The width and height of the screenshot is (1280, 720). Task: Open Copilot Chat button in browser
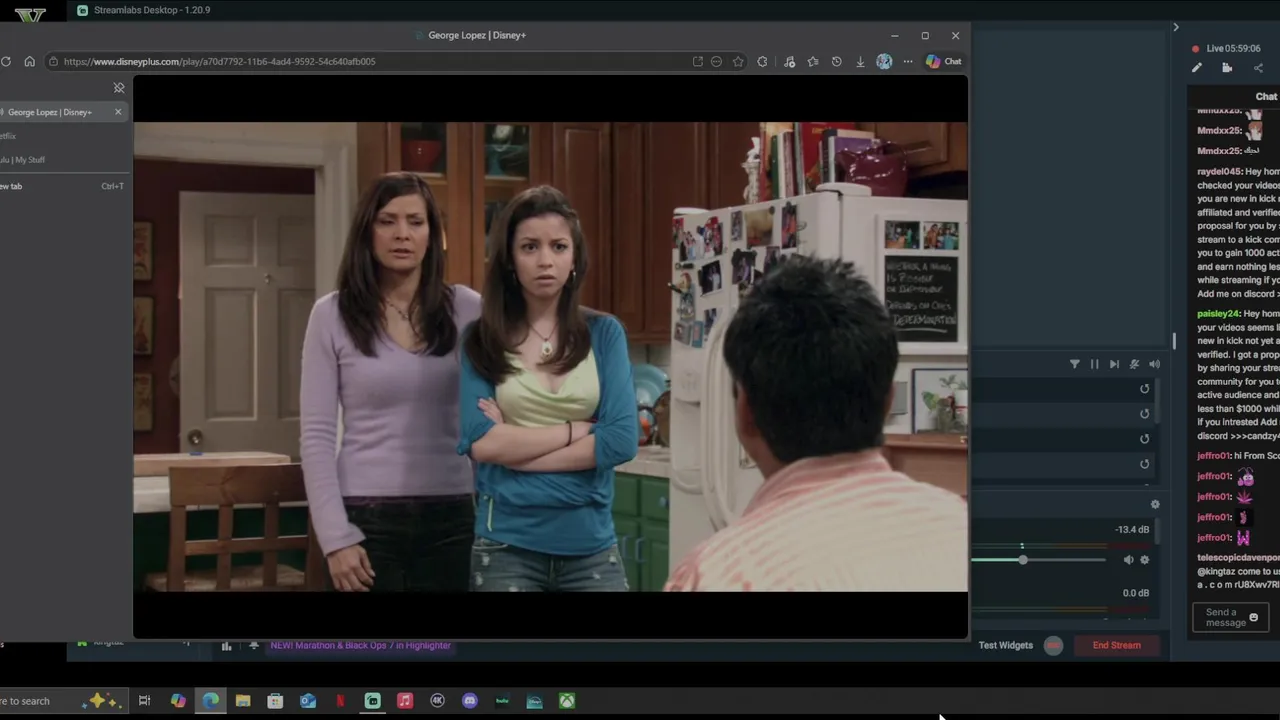[x=943, y=61]
